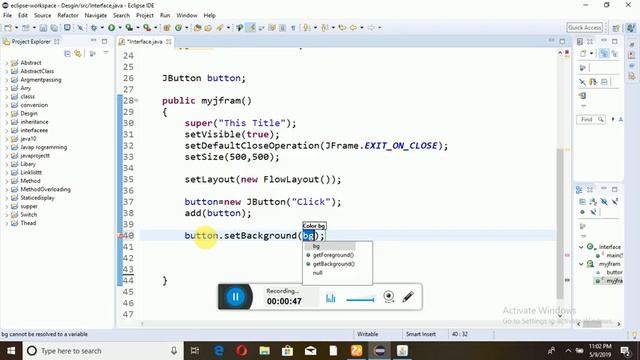Screen dimensions: 640x360
Task: Toggle Show Whitespace Characters pilcrow icon
Action: (293, 28)
